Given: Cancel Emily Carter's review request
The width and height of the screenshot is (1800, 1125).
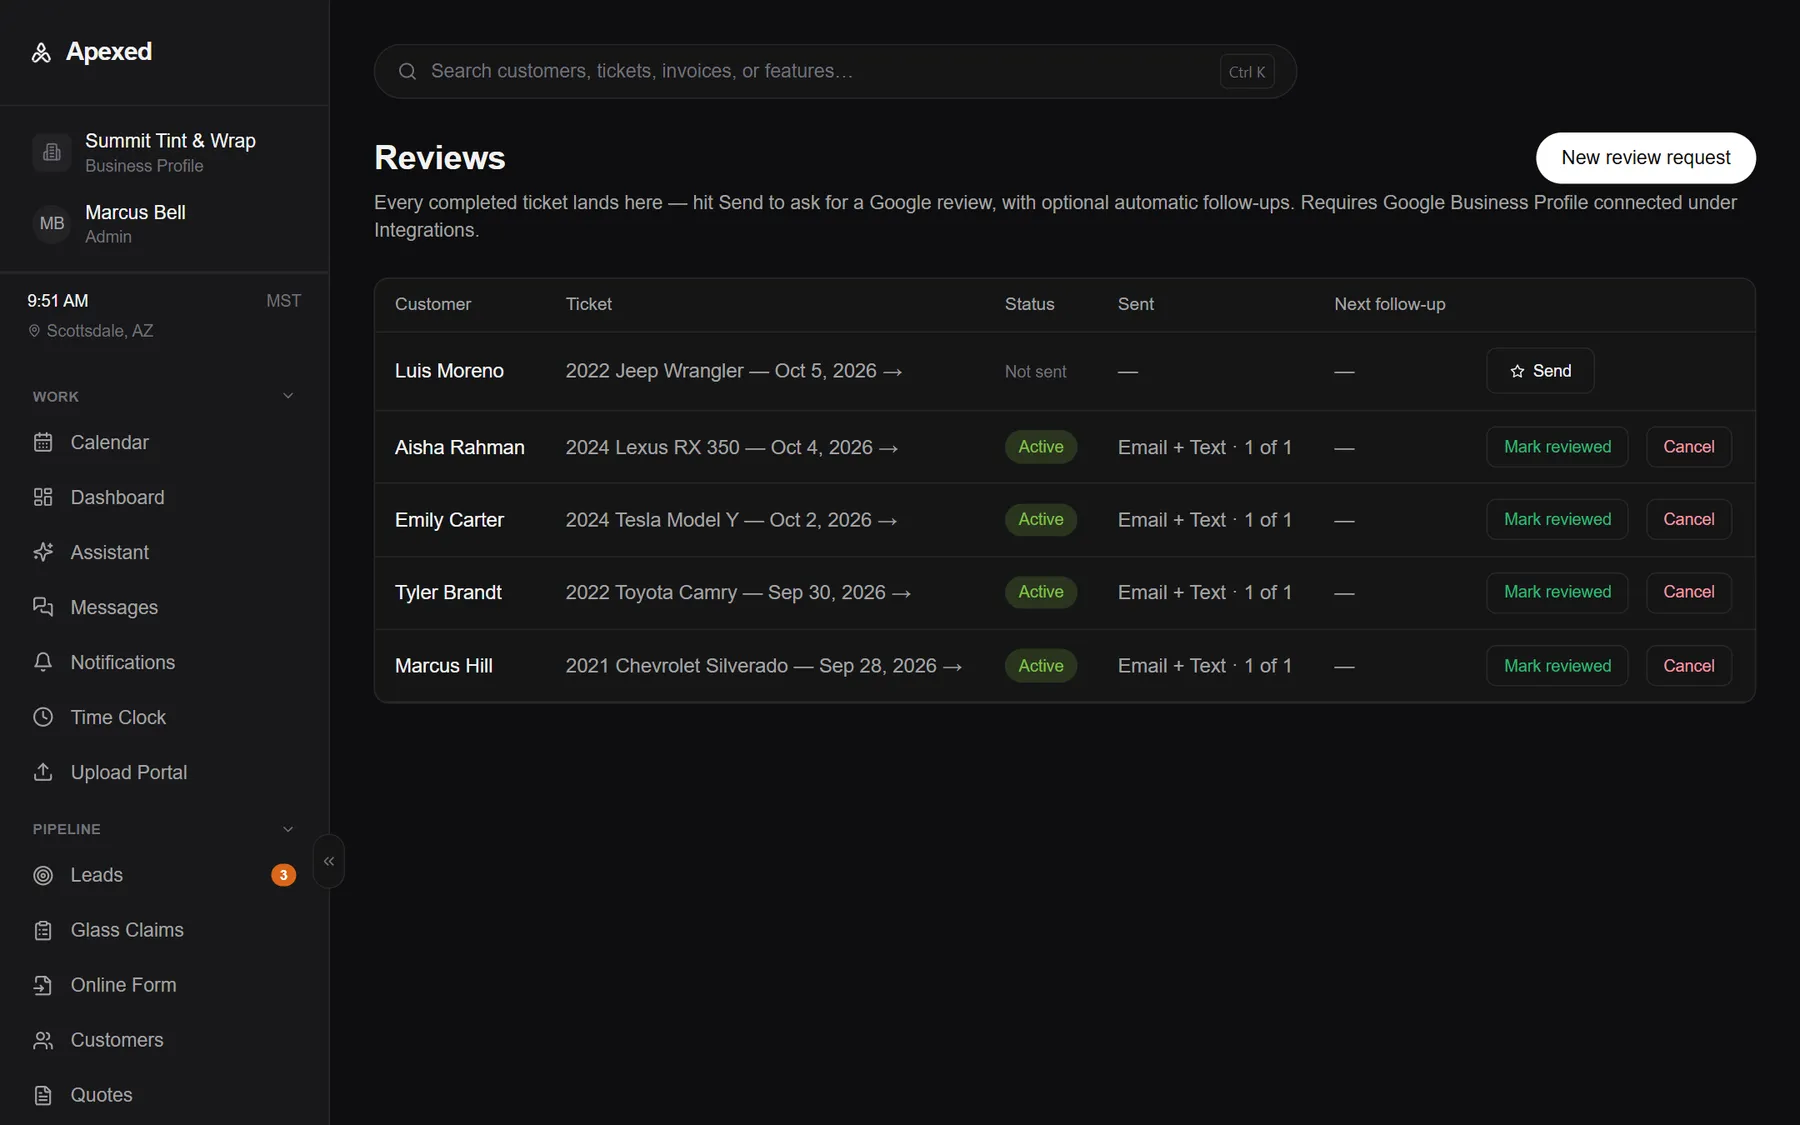Looking at the screenshot, I should 1689,519.
